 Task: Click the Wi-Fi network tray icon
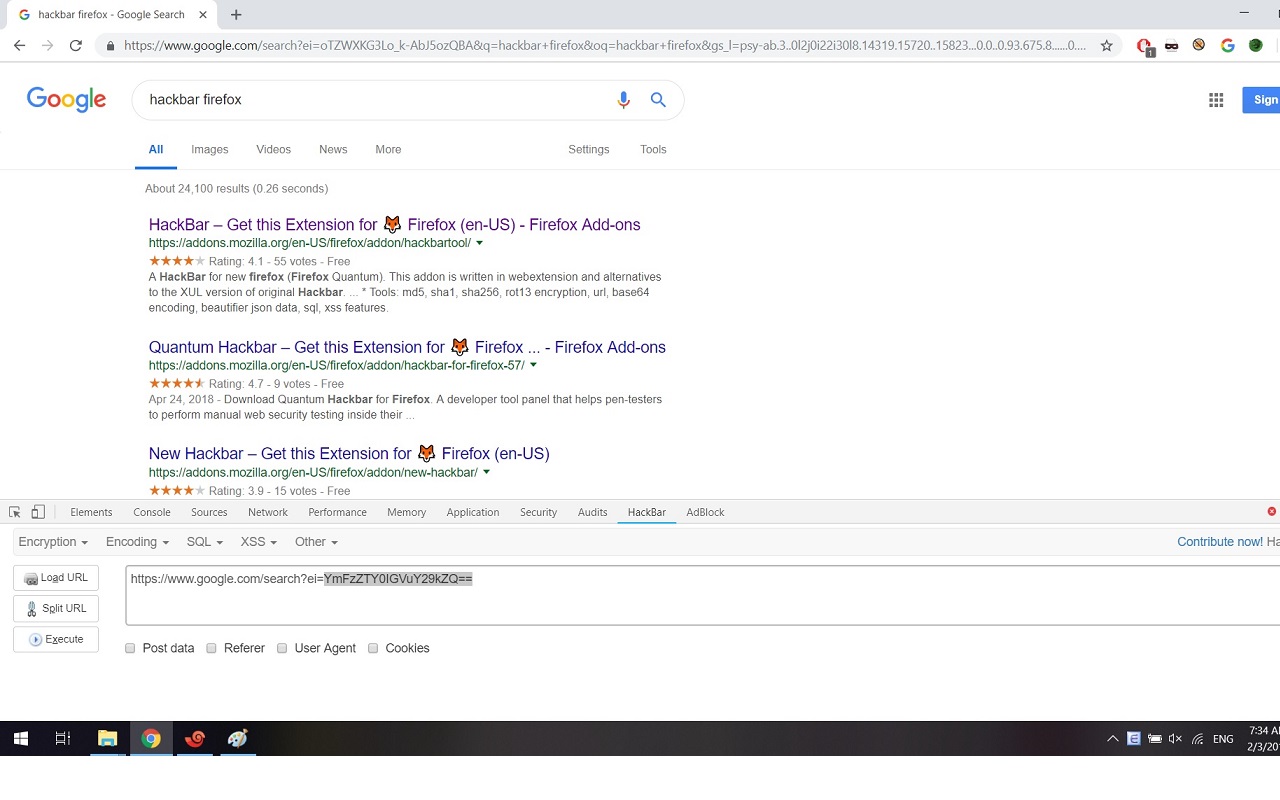pos(1197,739)
